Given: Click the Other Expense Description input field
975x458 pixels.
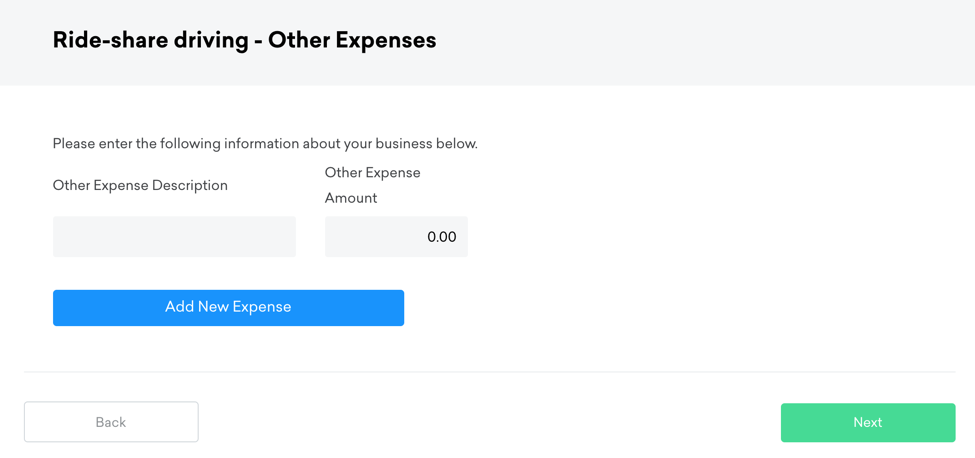Looking at the screenshot, I should 174,237.
